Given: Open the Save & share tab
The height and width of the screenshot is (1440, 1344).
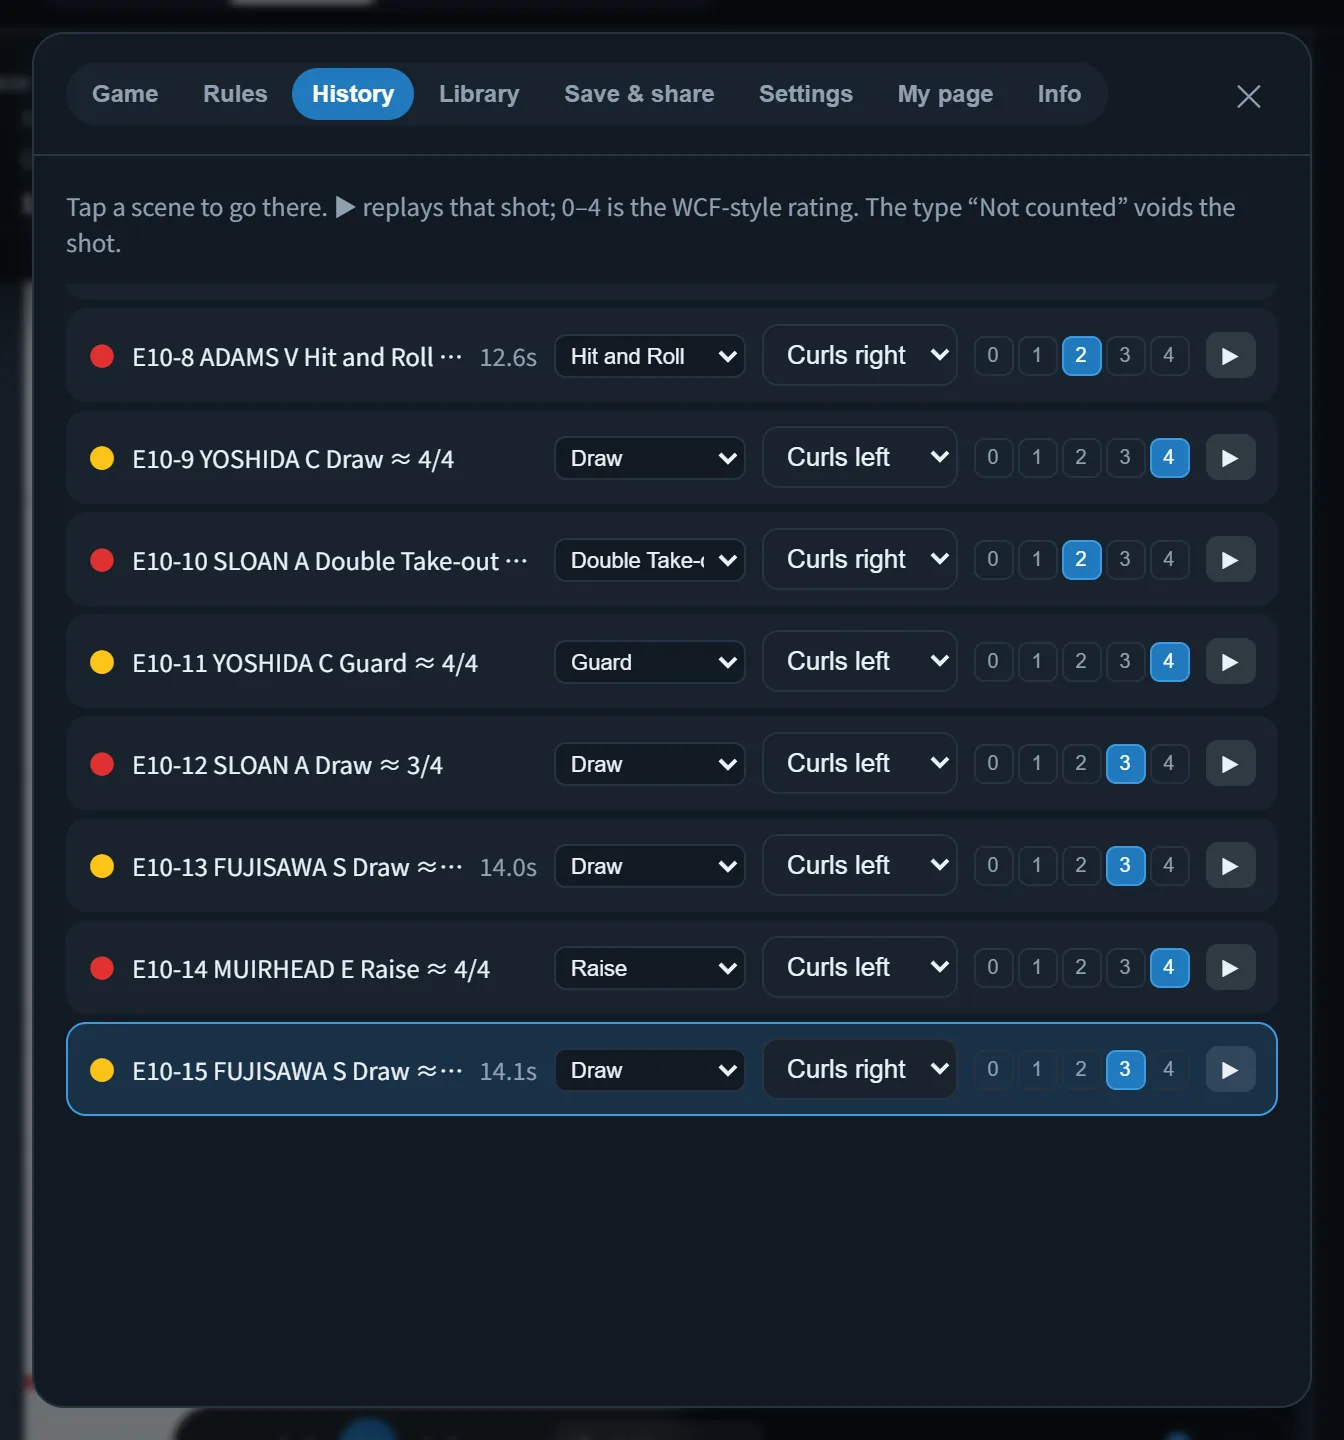Looking at the screenshot, I should point(639,94).
